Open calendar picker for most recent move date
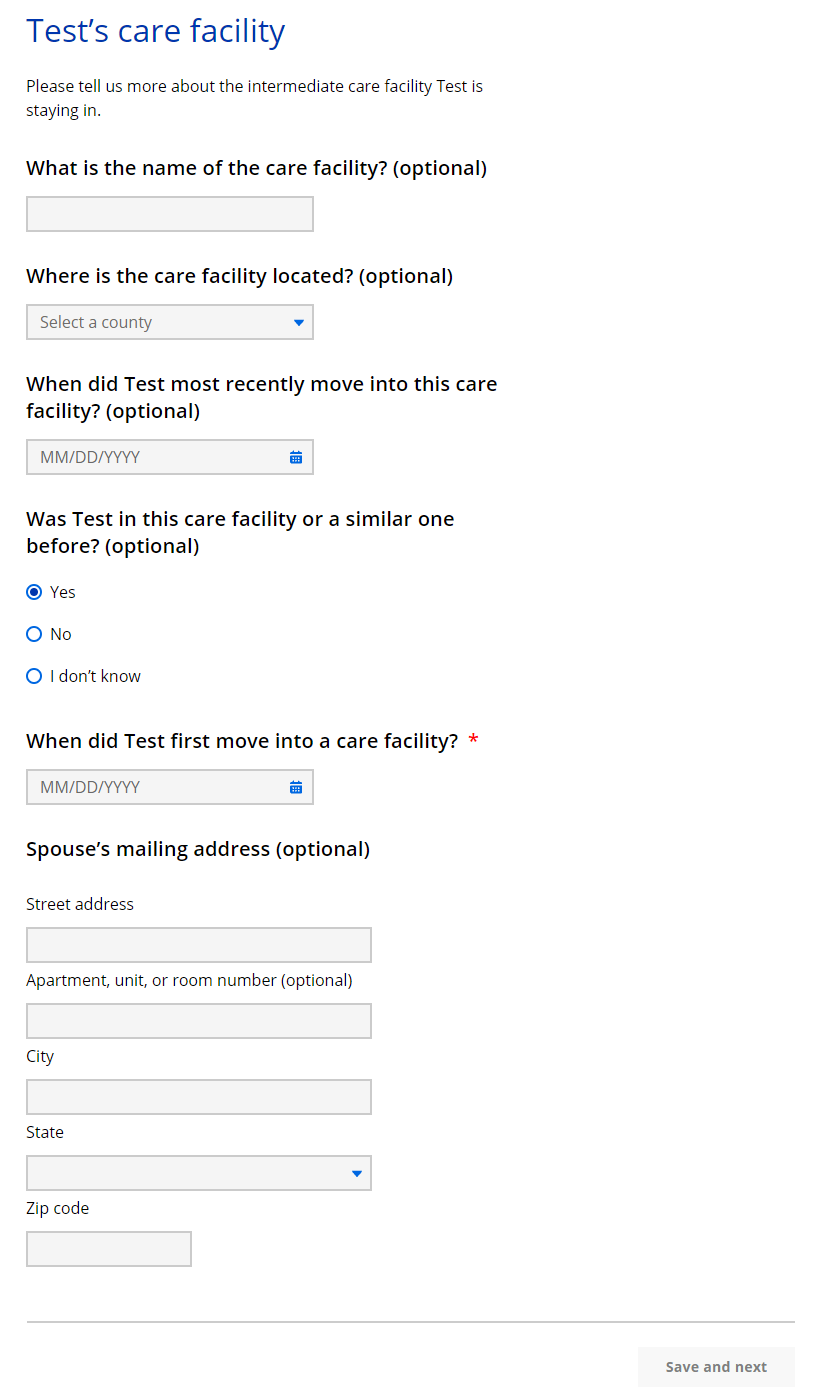815x1395 pixels. click(x=296, y=457)
